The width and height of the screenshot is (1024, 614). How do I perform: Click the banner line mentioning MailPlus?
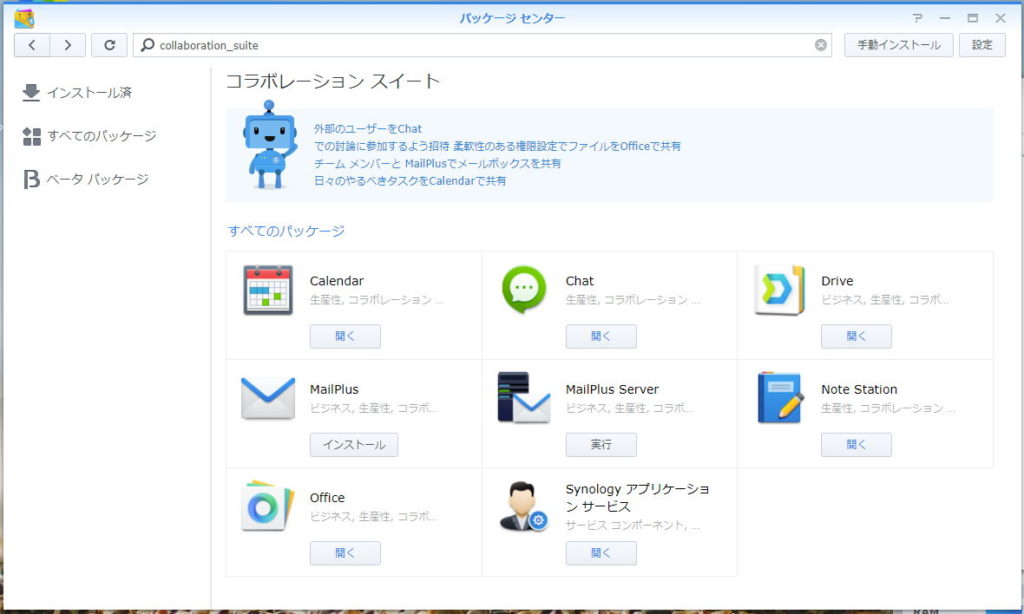437,163
